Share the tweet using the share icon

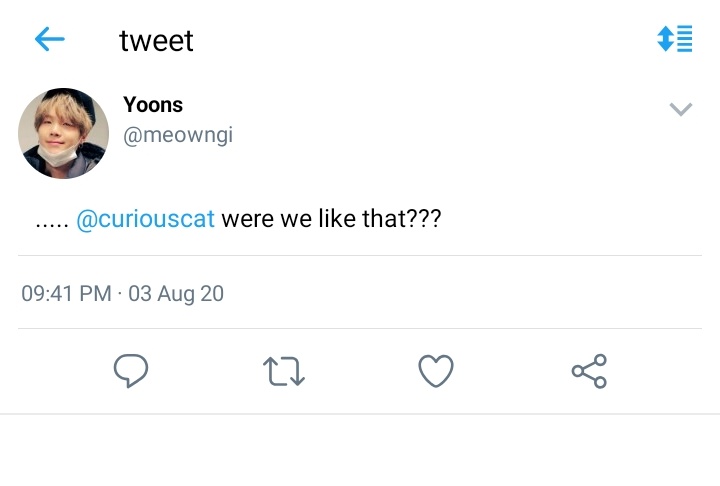tap(589, 371)
